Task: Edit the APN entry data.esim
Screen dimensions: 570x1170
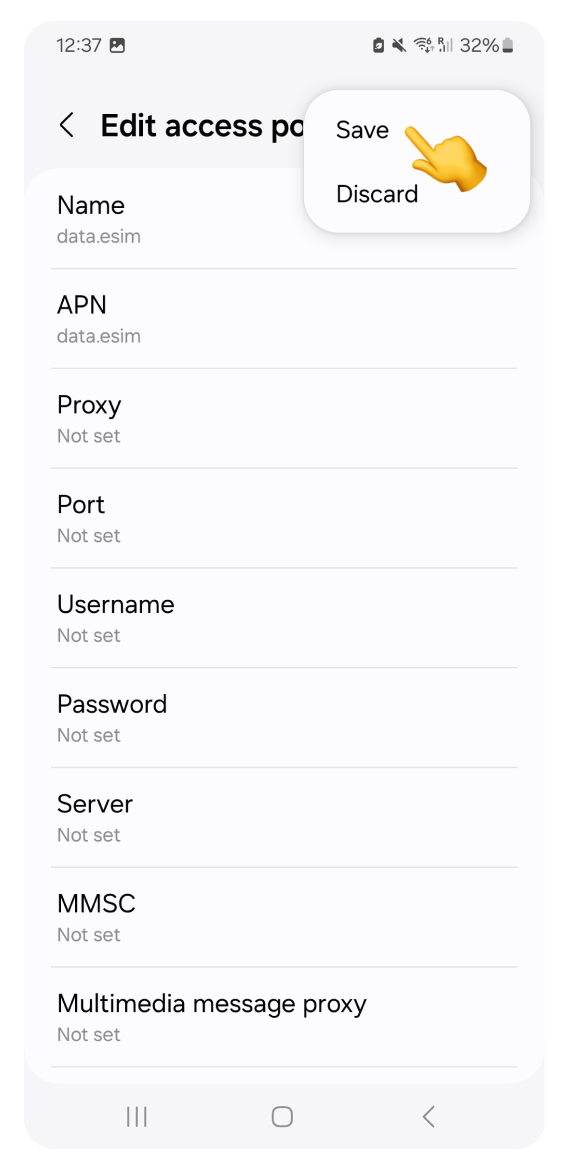Action: click(x=284, y=319)
